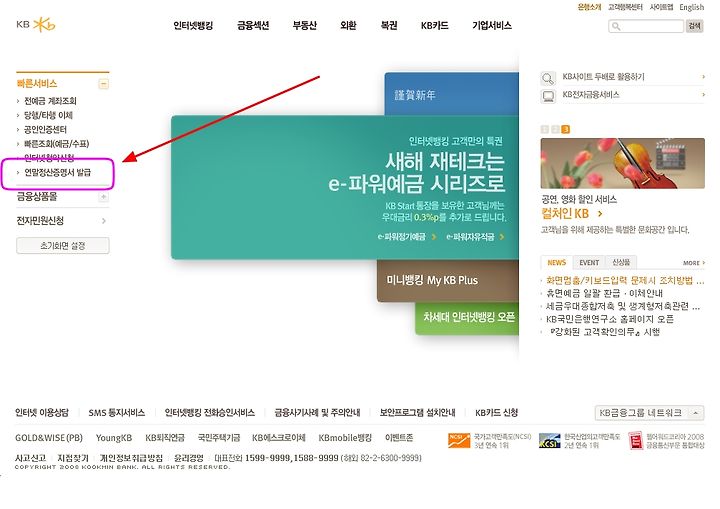This screenshot has width=720, height=509.
Task: Open 전자민원신청 arrow chevron
Action: 104,221
